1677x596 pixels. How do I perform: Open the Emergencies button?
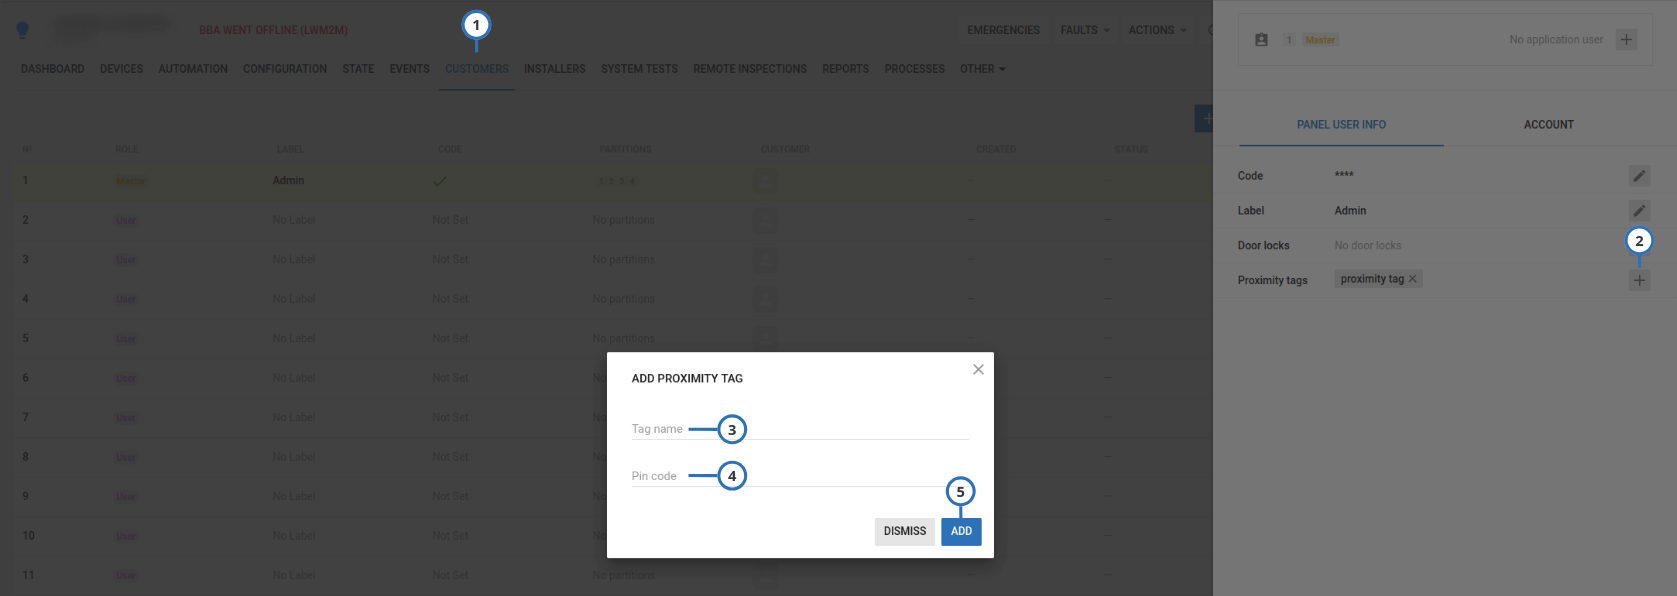tap(1003, 30)
